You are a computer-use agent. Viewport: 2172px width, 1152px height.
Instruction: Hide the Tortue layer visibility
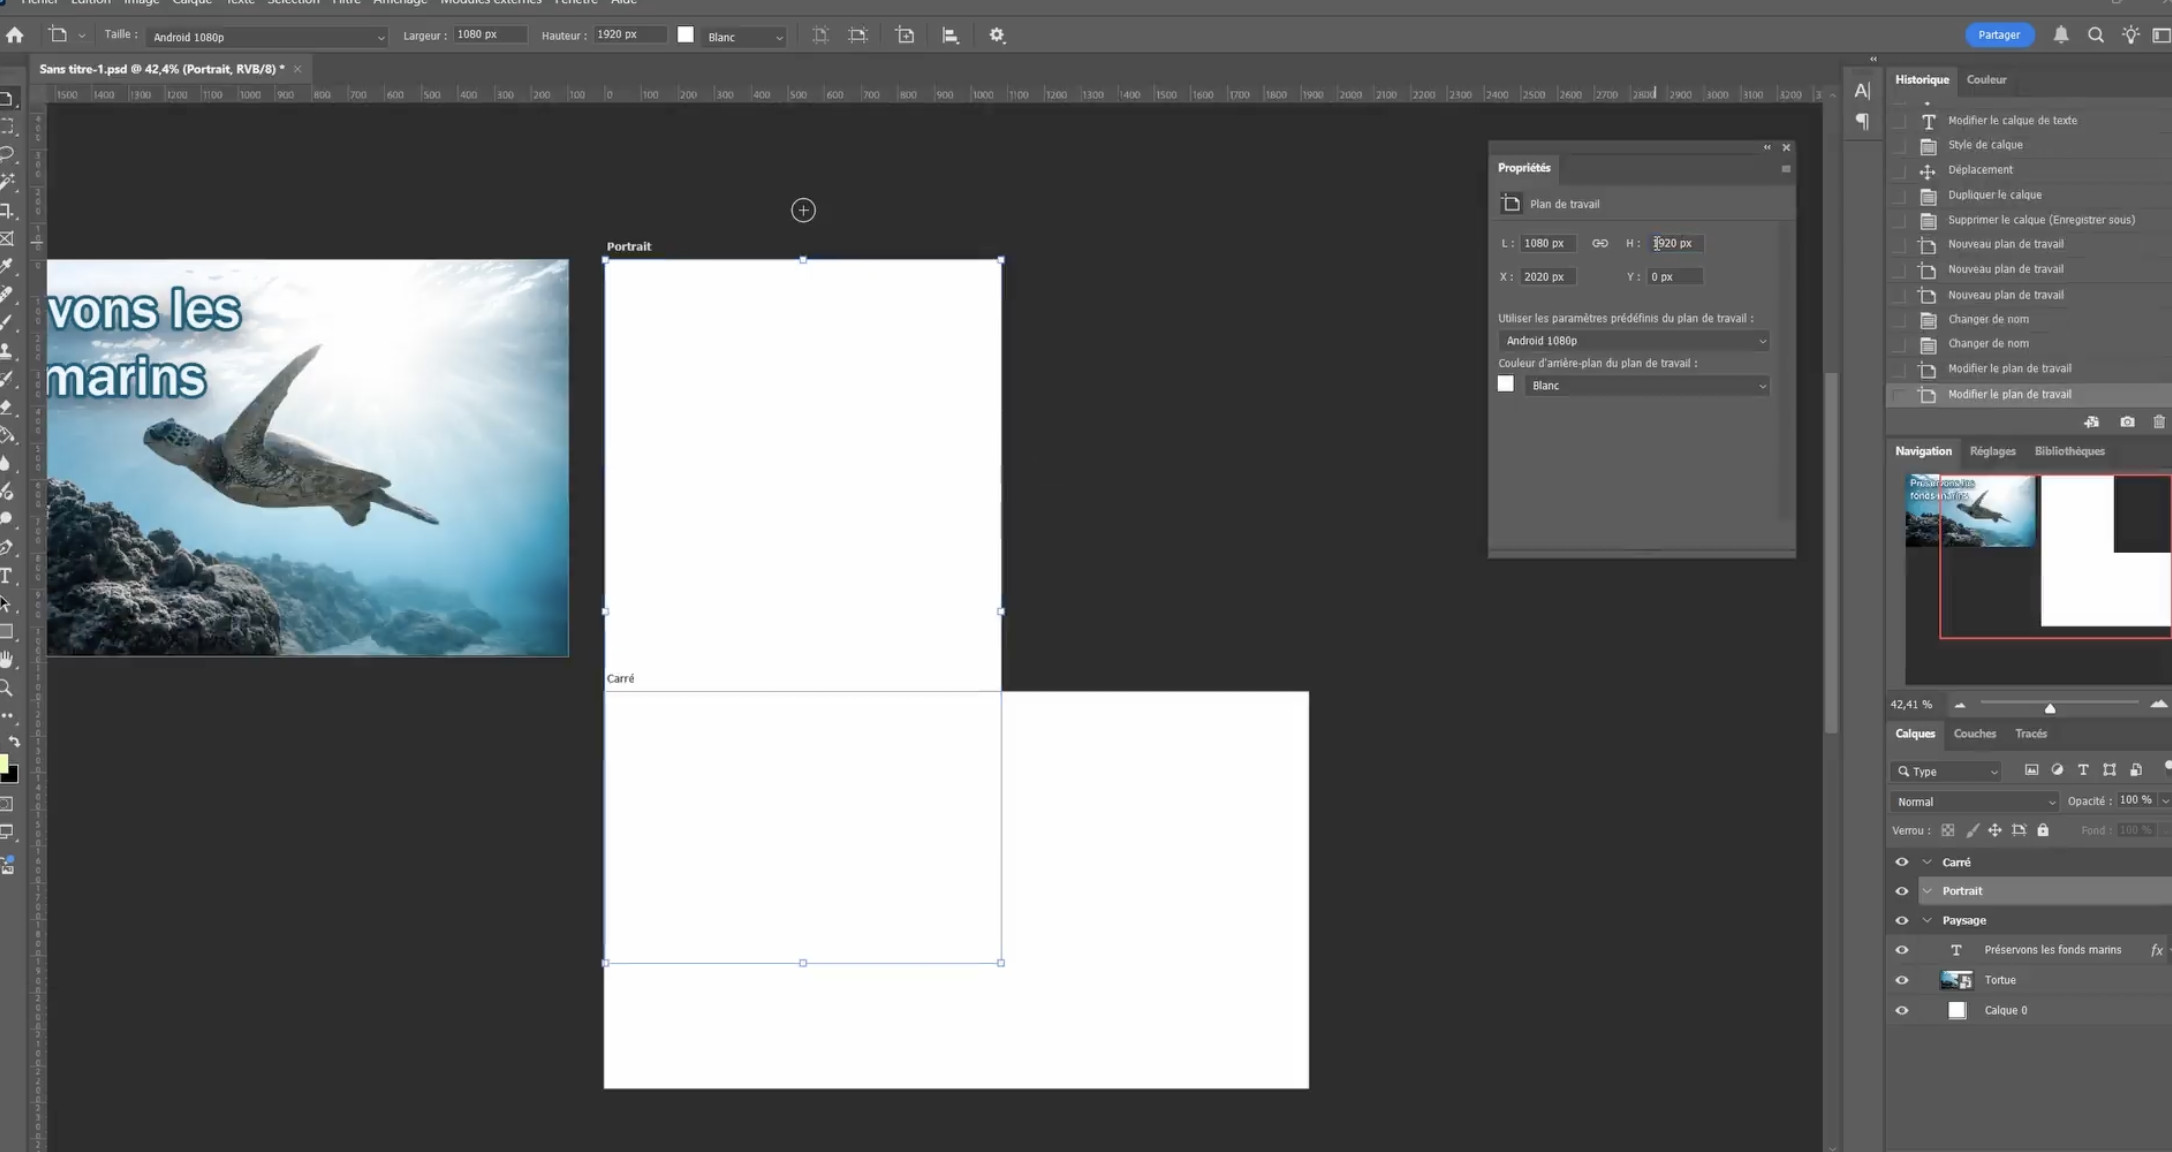1902,980
